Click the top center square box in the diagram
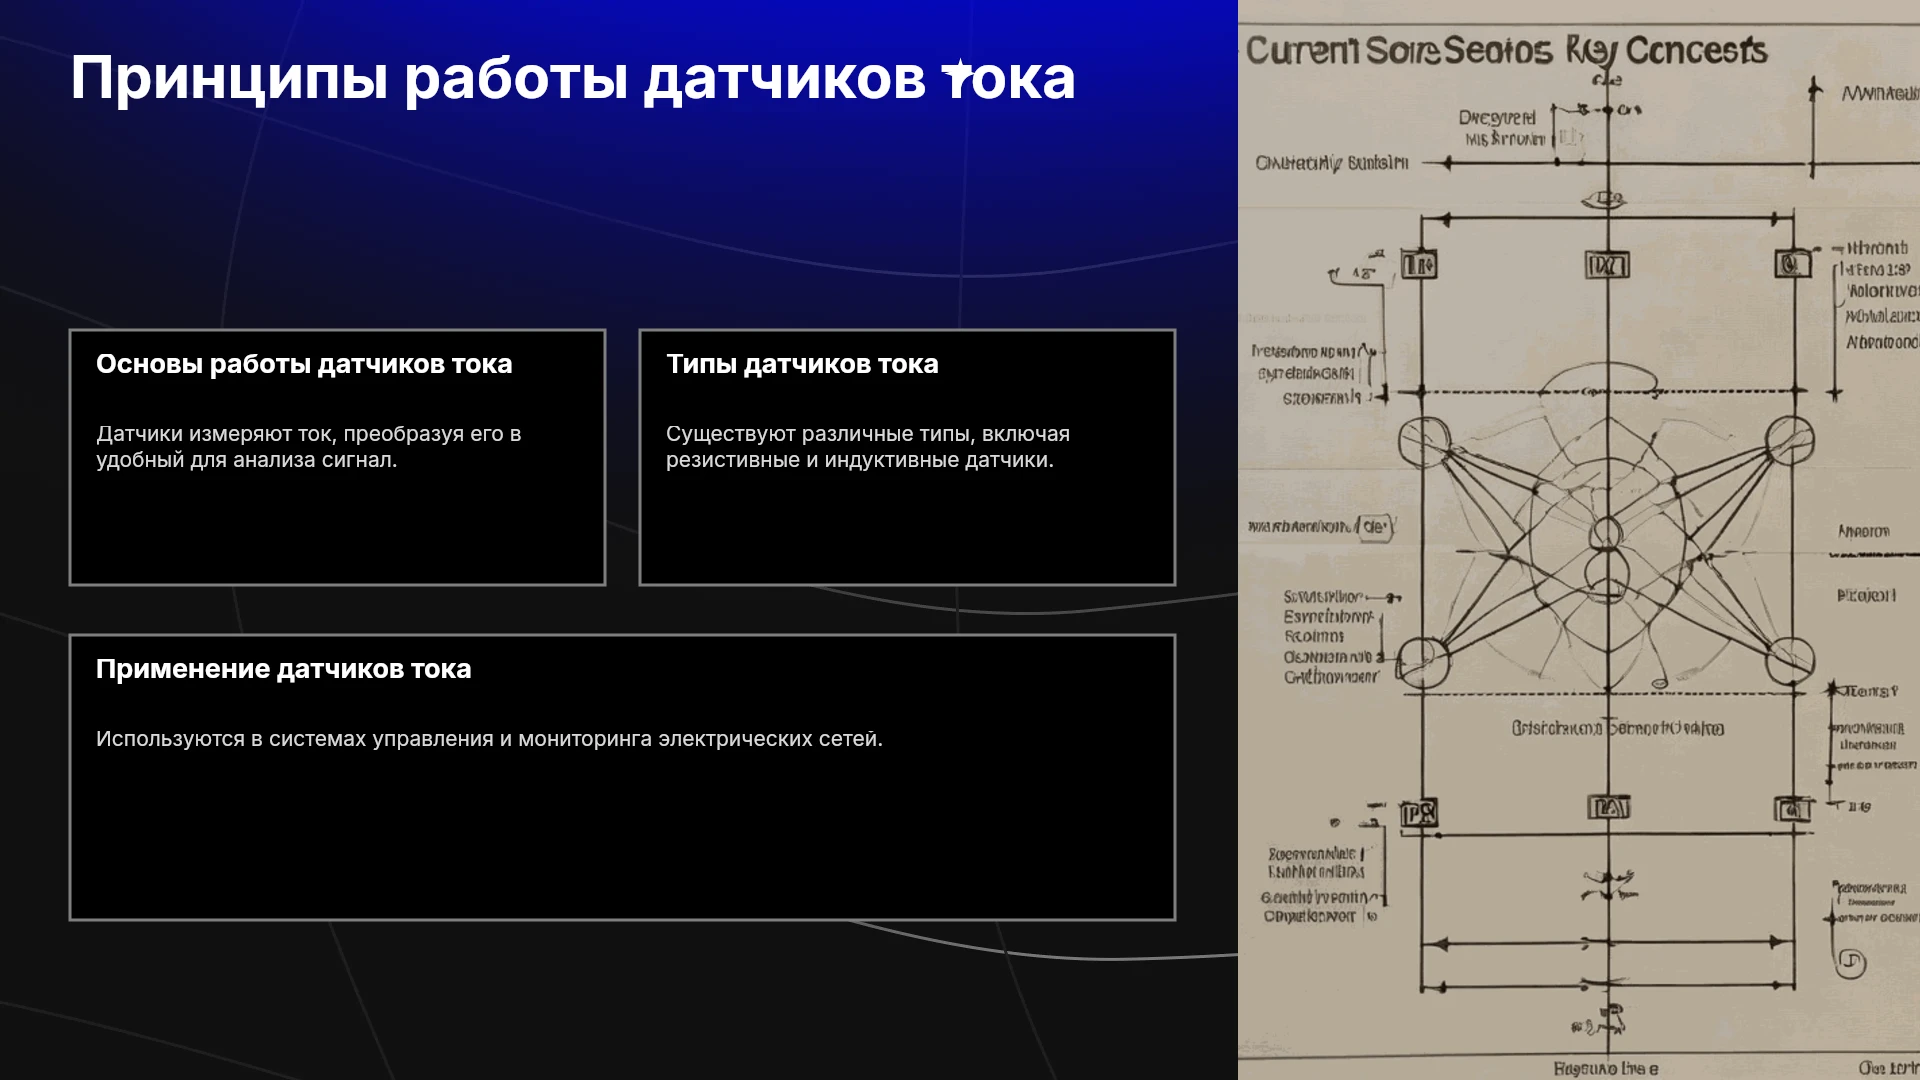The image size is (1920, 1080). click(1607, 265)
